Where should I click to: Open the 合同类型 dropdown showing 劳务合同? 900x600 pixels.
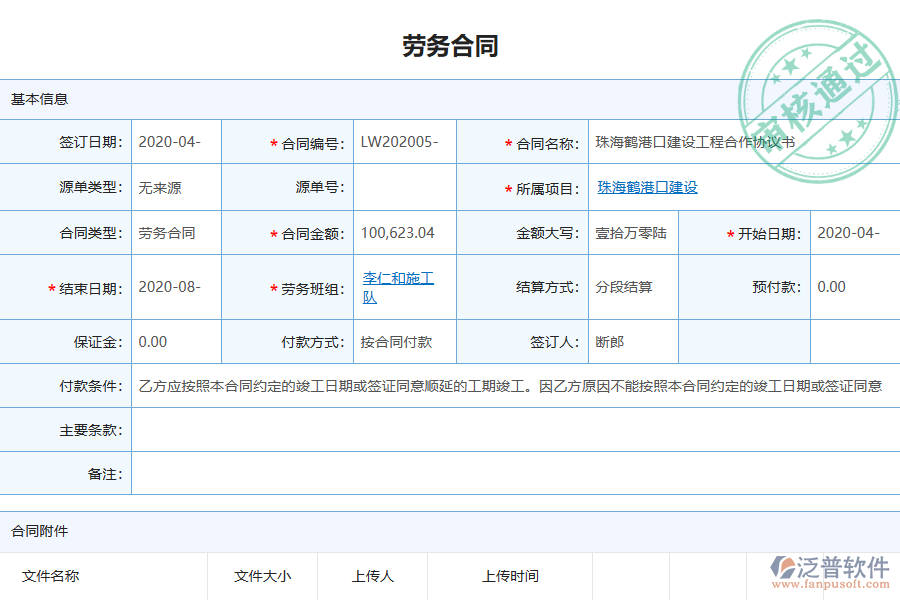point(175,232)
